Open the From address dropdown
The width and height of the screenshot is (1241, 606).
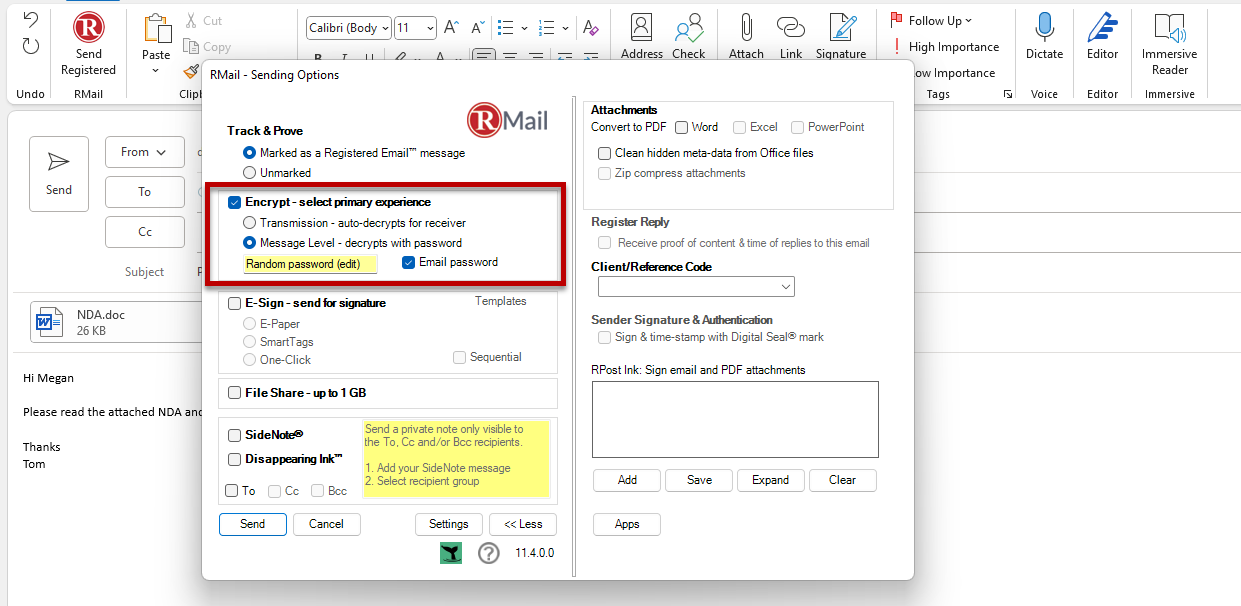pyautogui.click(x=145, y=152)
